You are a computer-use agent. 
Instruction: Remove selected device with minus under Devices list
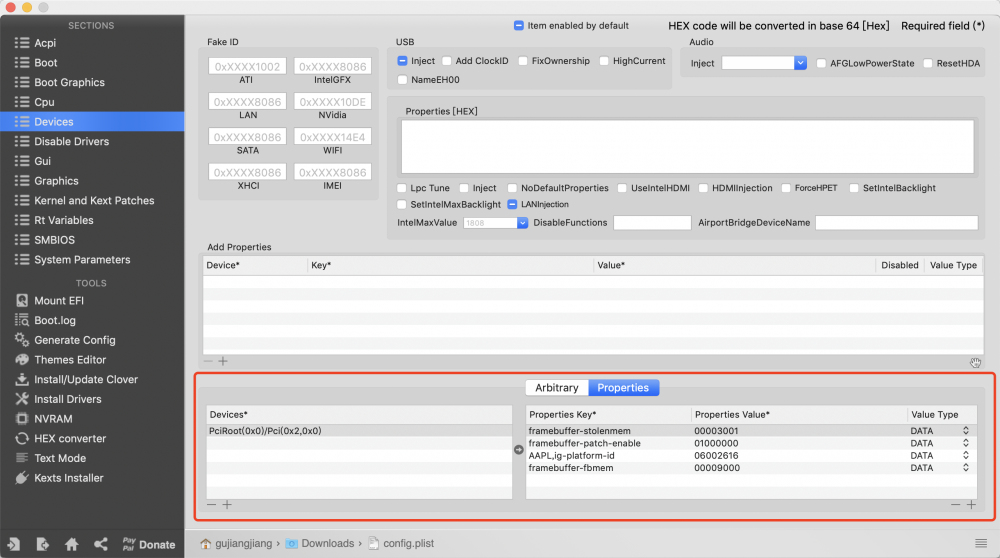point(212,504)
